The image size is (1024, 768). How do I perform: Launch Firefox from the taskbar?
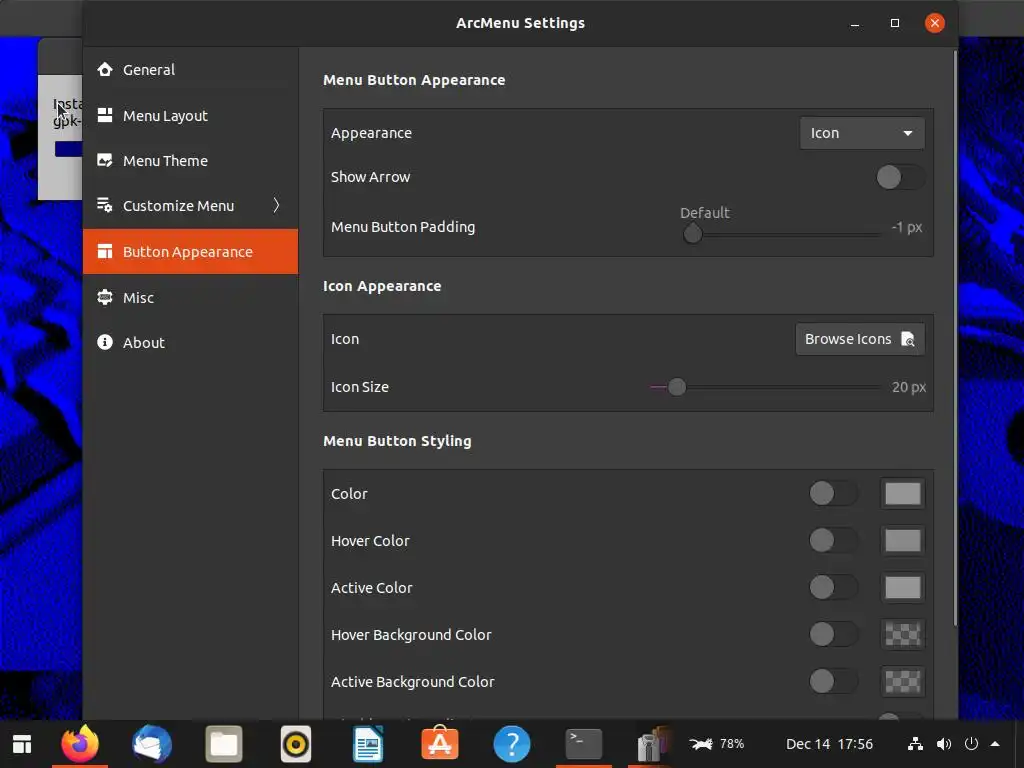[x=80, y=744]
